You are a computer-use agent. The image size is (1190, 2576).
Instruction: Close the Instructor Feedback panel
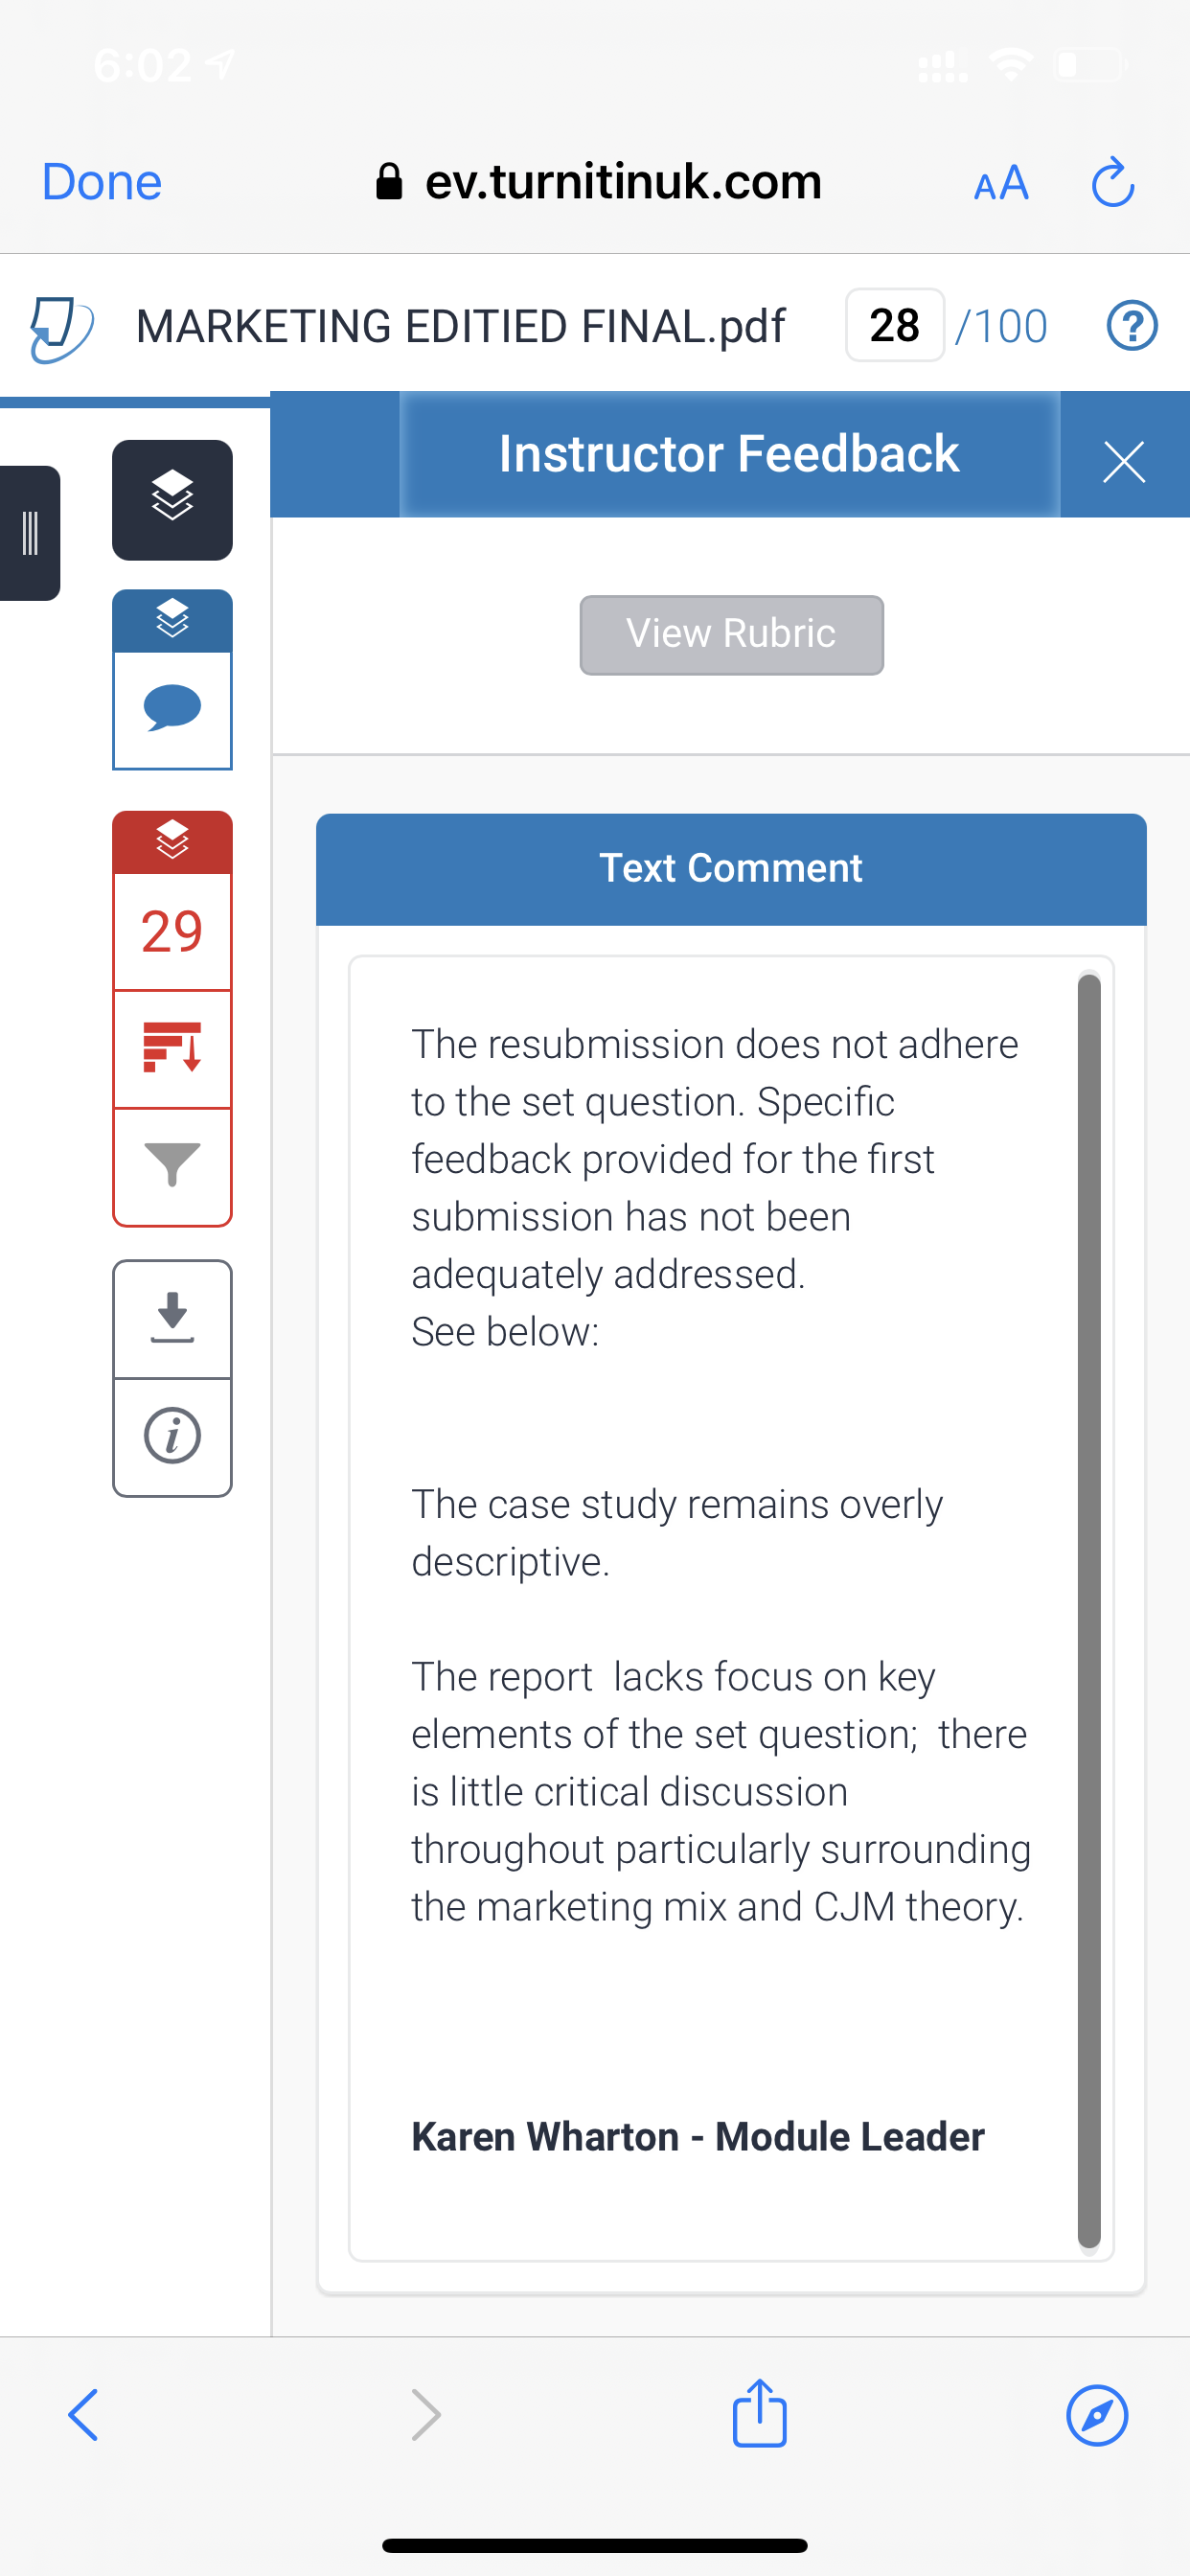(1124, 462)
